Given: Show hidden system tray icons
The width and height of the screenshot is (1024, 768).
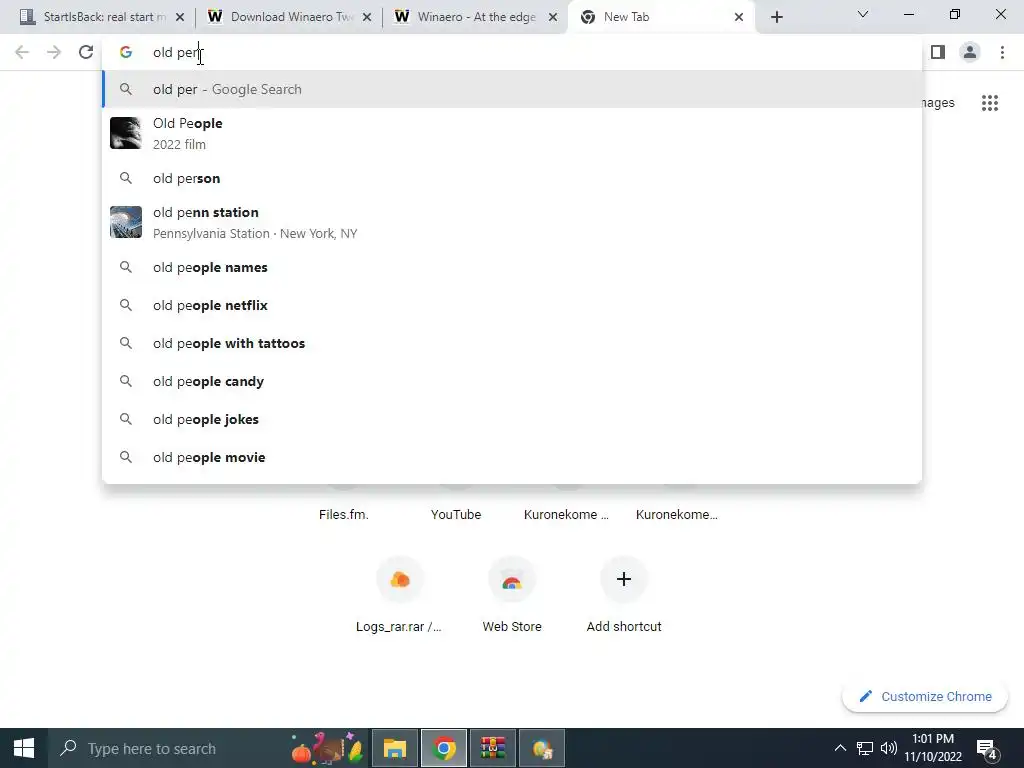Looking at the screenshot, I should tap(840, 748).
